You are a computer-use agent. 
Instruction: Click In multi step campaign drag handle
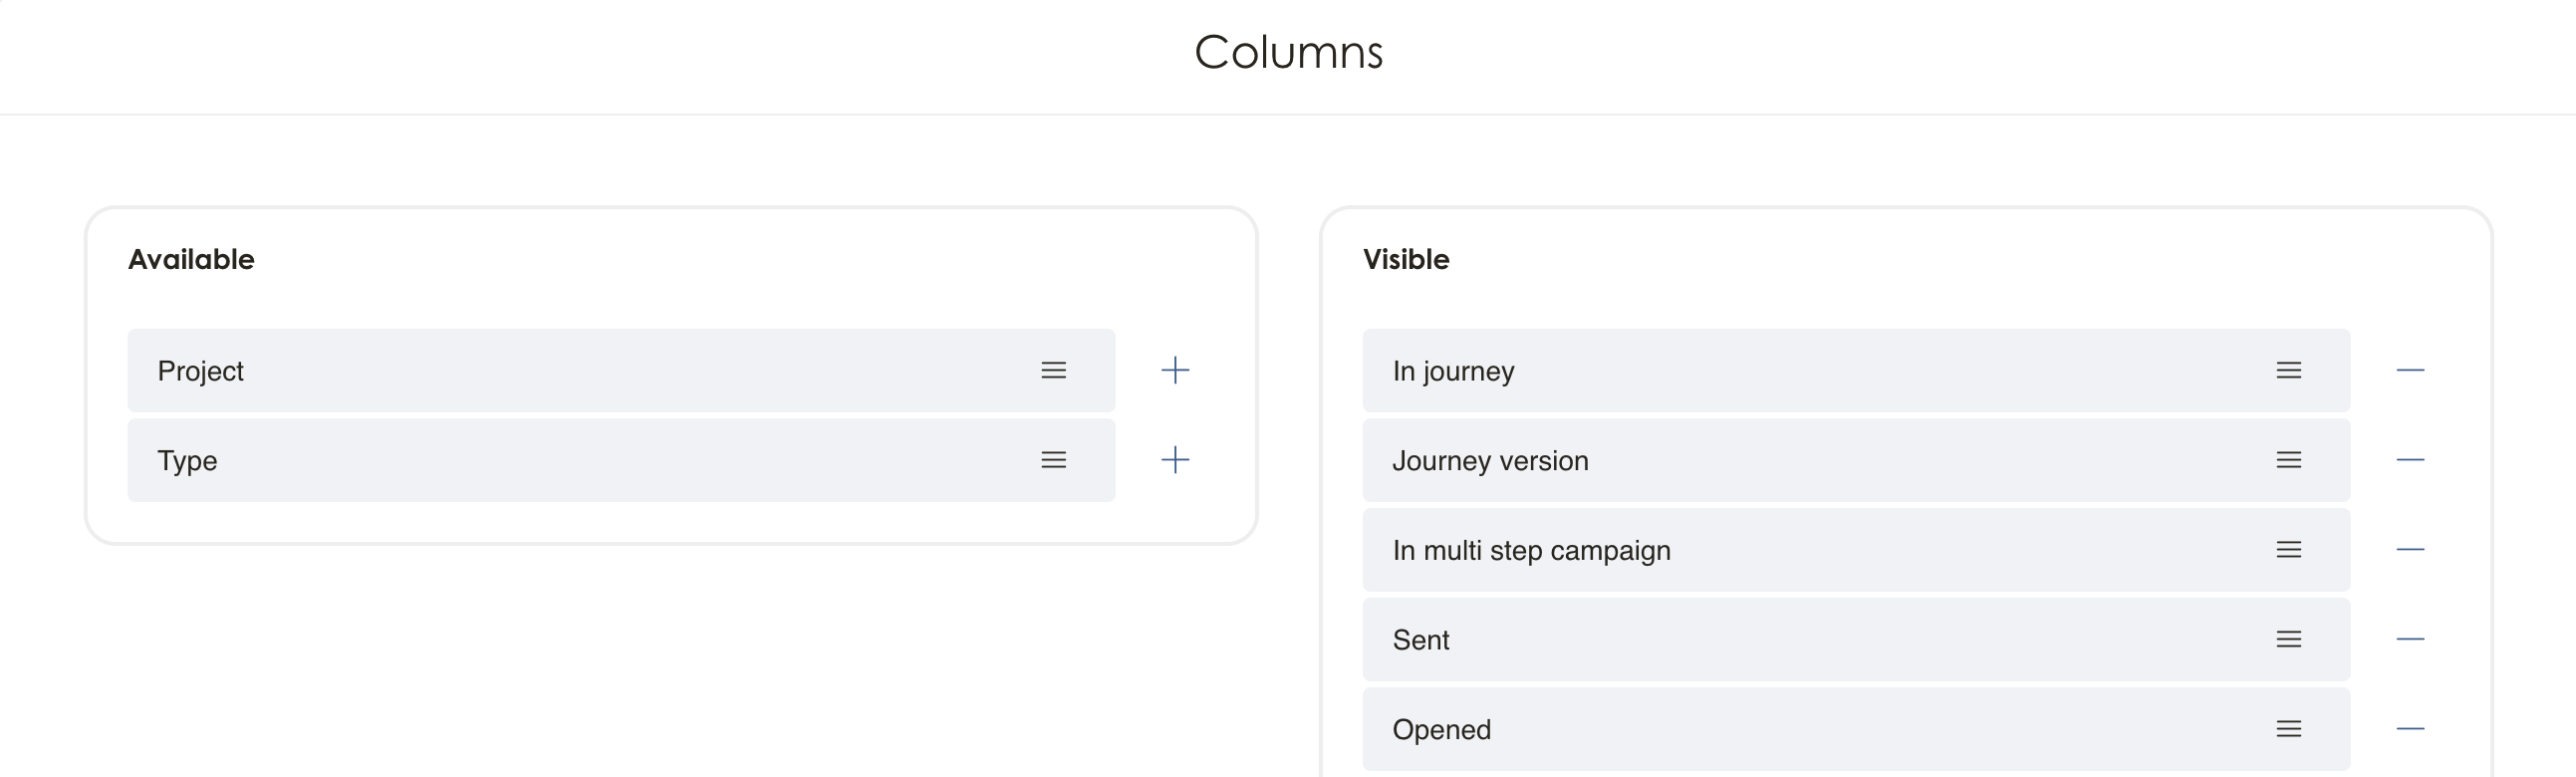coord(2289,550)
